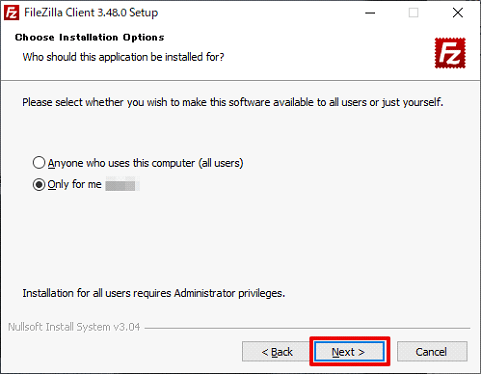Click the FileZilla icon in the title bar

11,13
